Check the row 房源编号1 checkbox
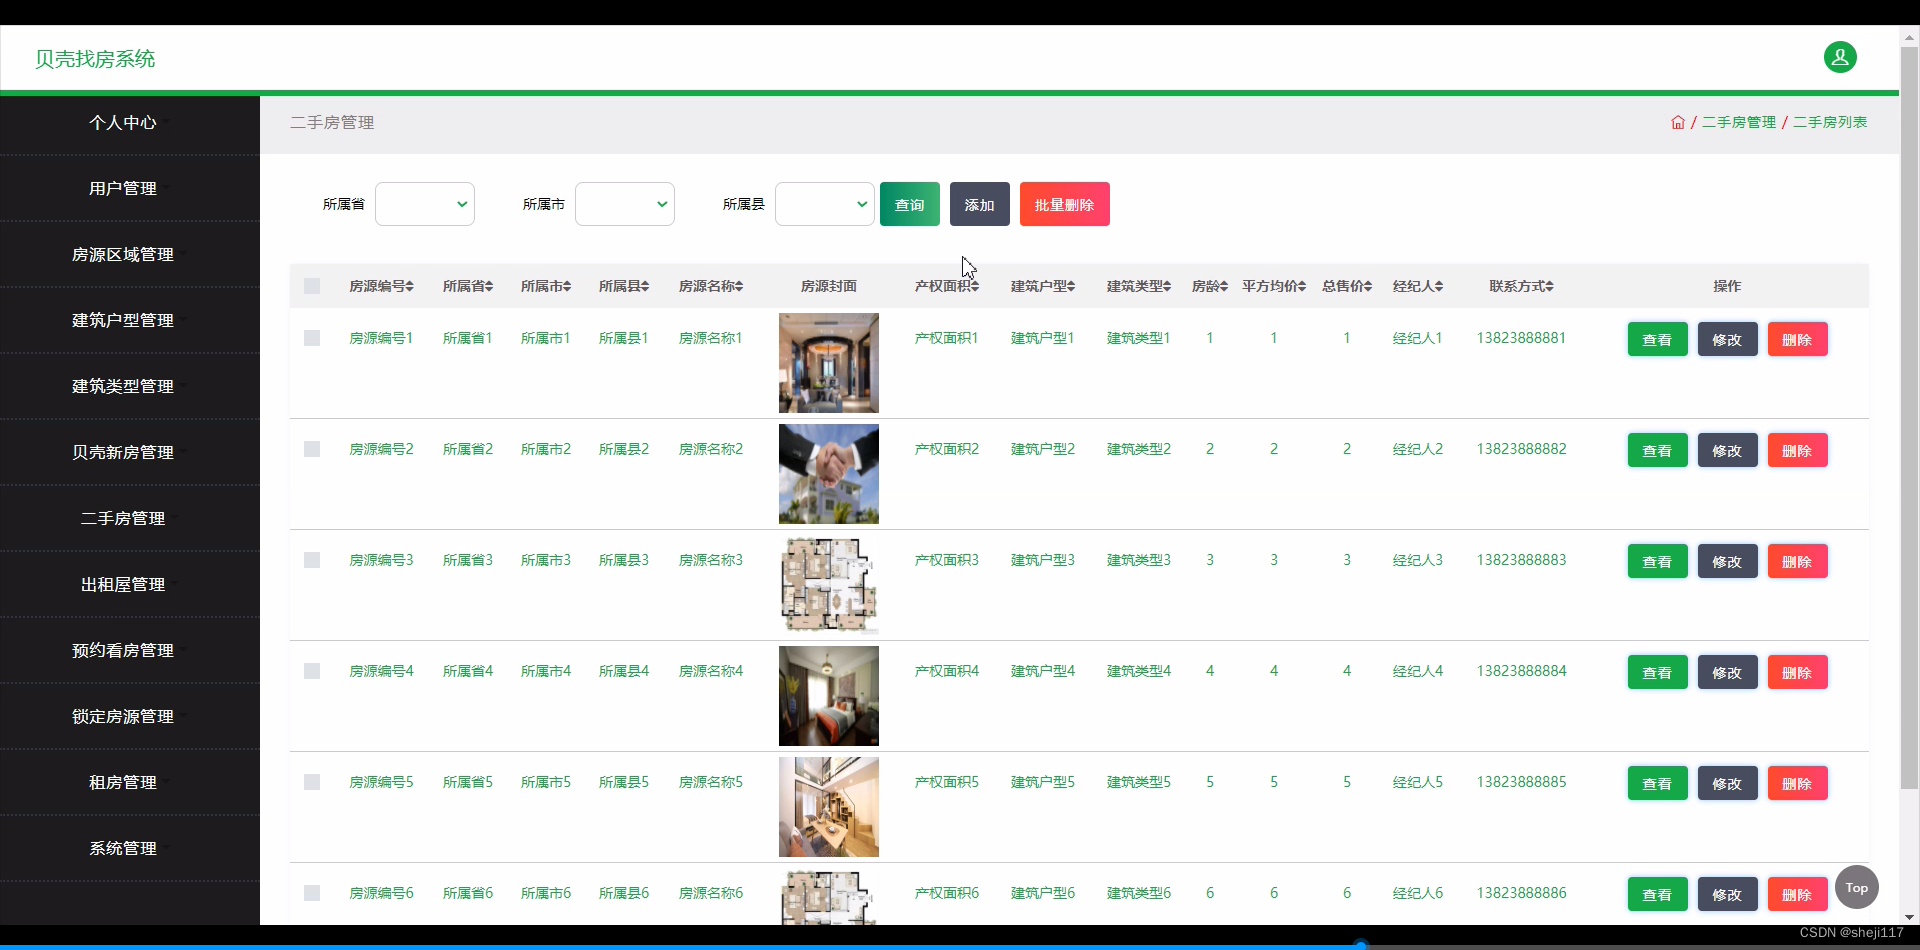1920x950 pixels. (312, 338)
